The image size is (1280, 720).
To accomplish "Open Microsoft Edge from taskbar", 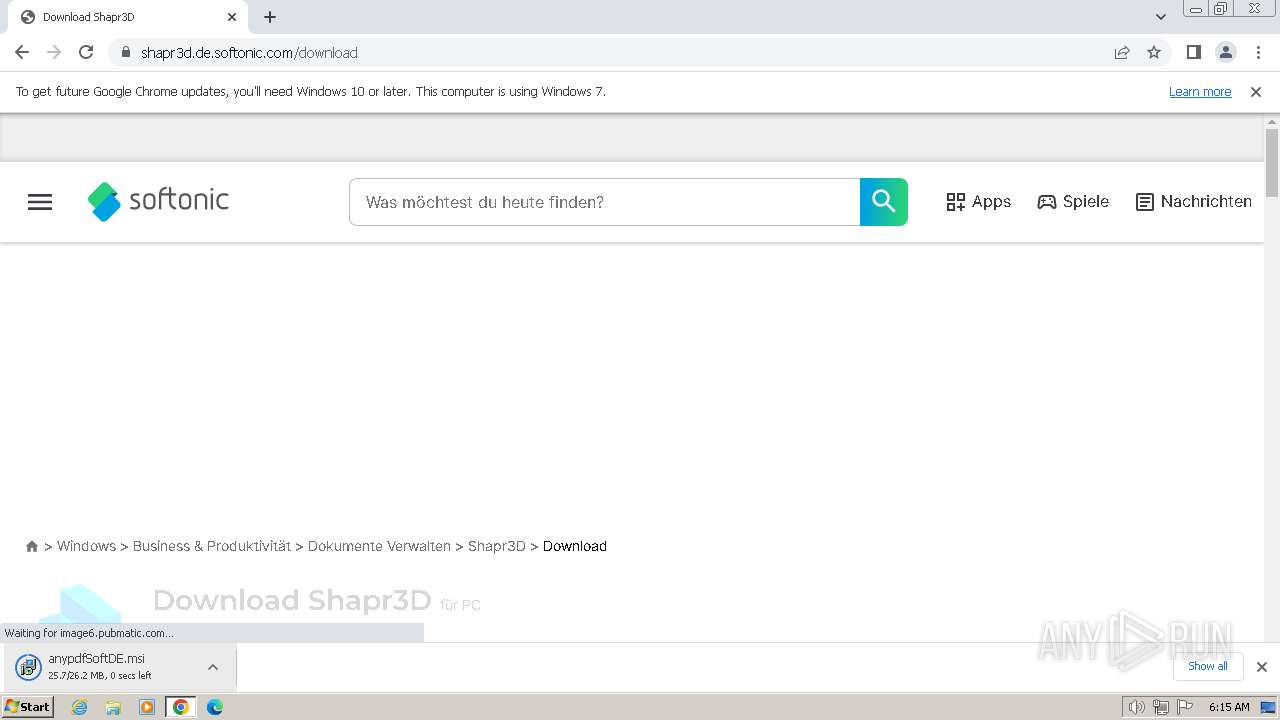I will point(215,707).
